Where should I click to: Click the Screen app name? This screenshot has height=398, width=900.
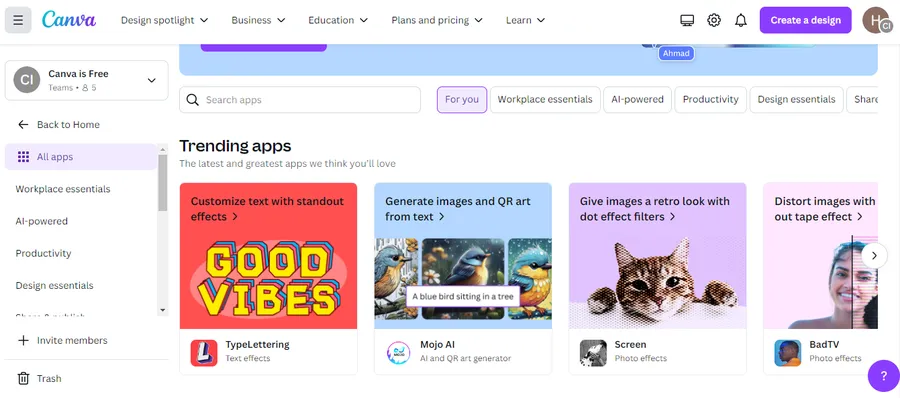(x=630, y=345)
